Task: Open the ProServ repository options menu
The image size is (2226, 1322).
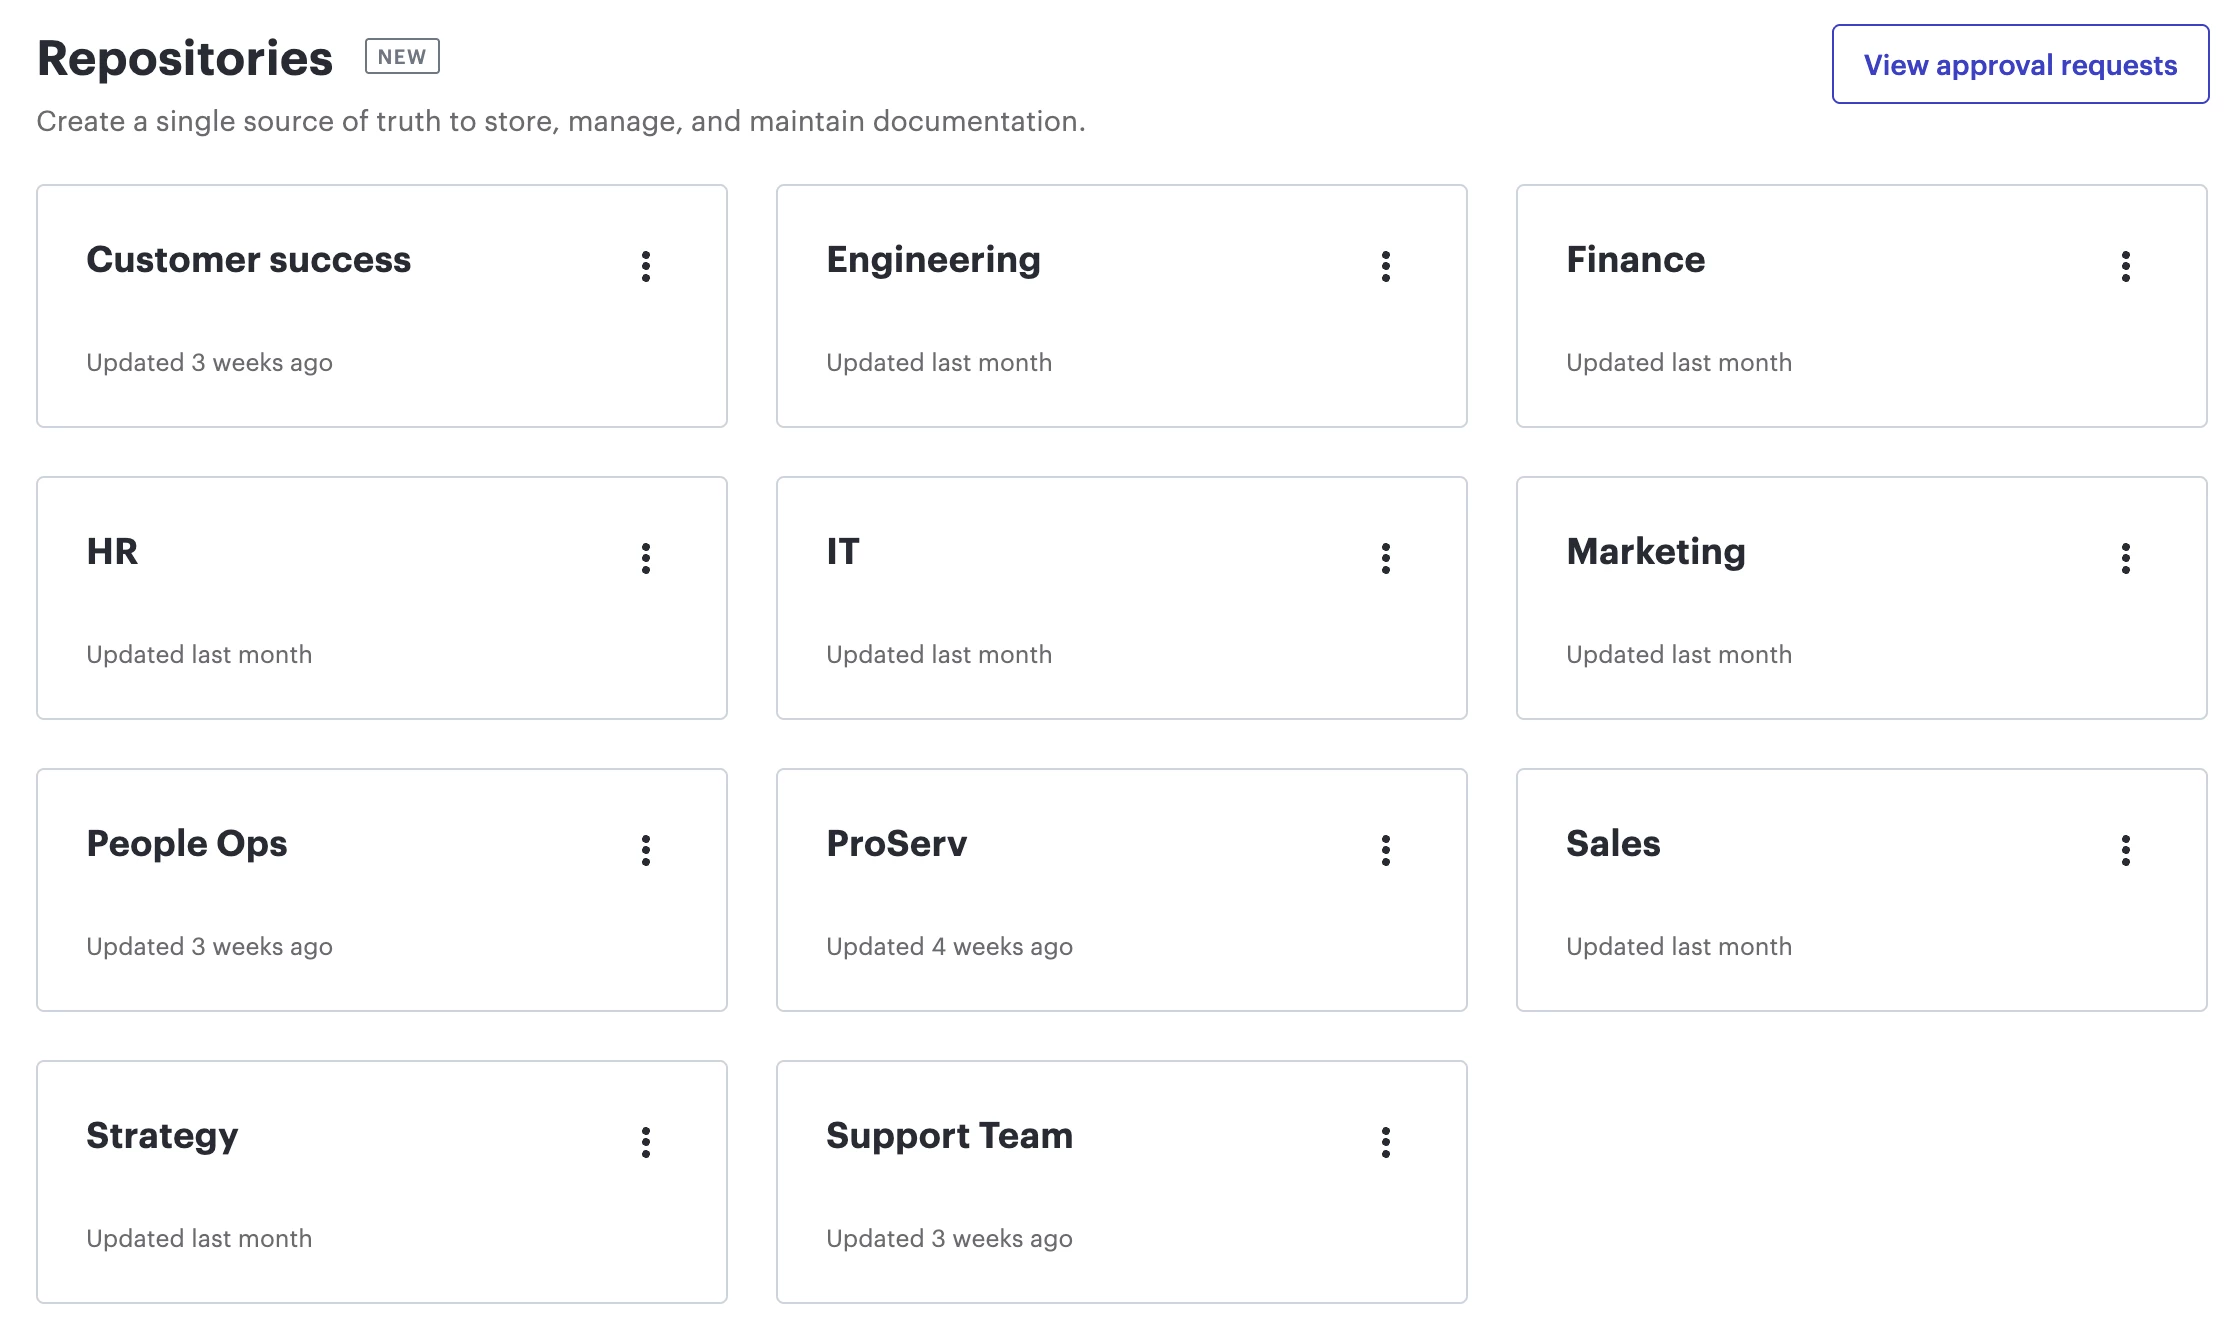Action: coord(1386,850)
